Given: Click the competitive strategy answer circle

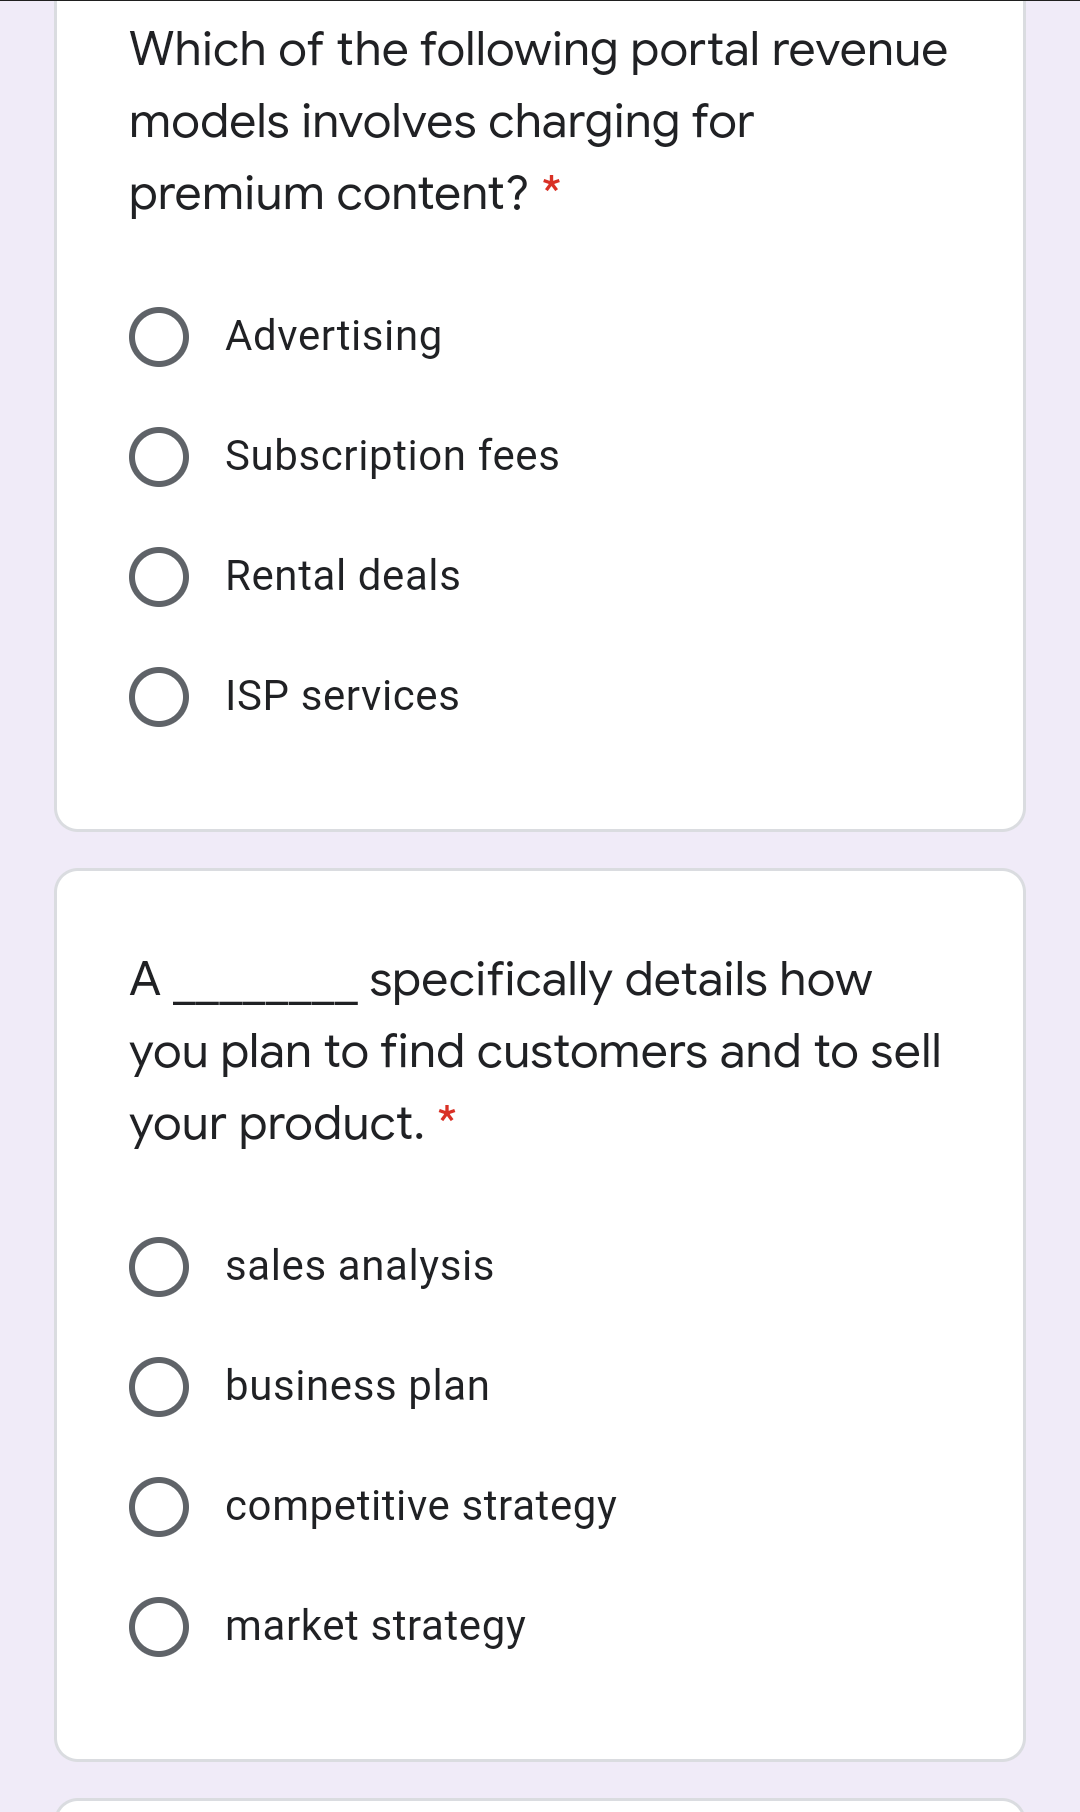Looking at the screenshot, I should [x=160, y=1507].
